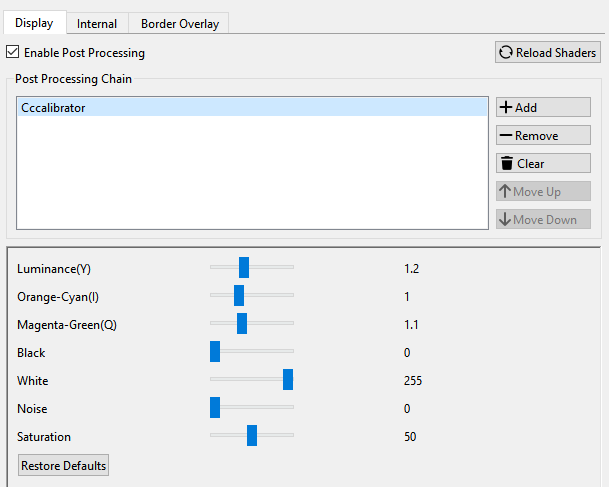
Task: Click the Magenta-Green(Q) label
Action: [x=67, y=325]
